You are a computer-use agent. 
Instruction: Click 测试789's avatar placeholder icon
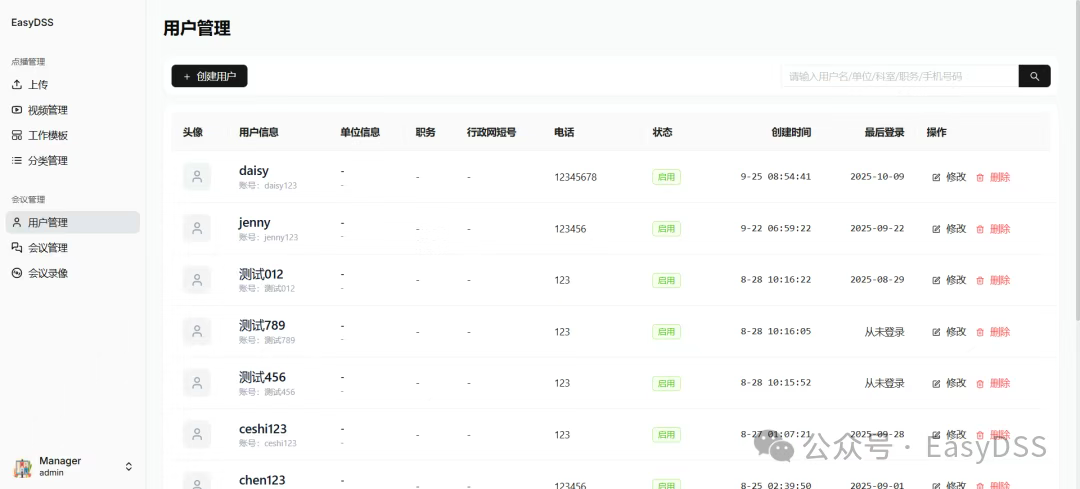[x=197, y=331]
